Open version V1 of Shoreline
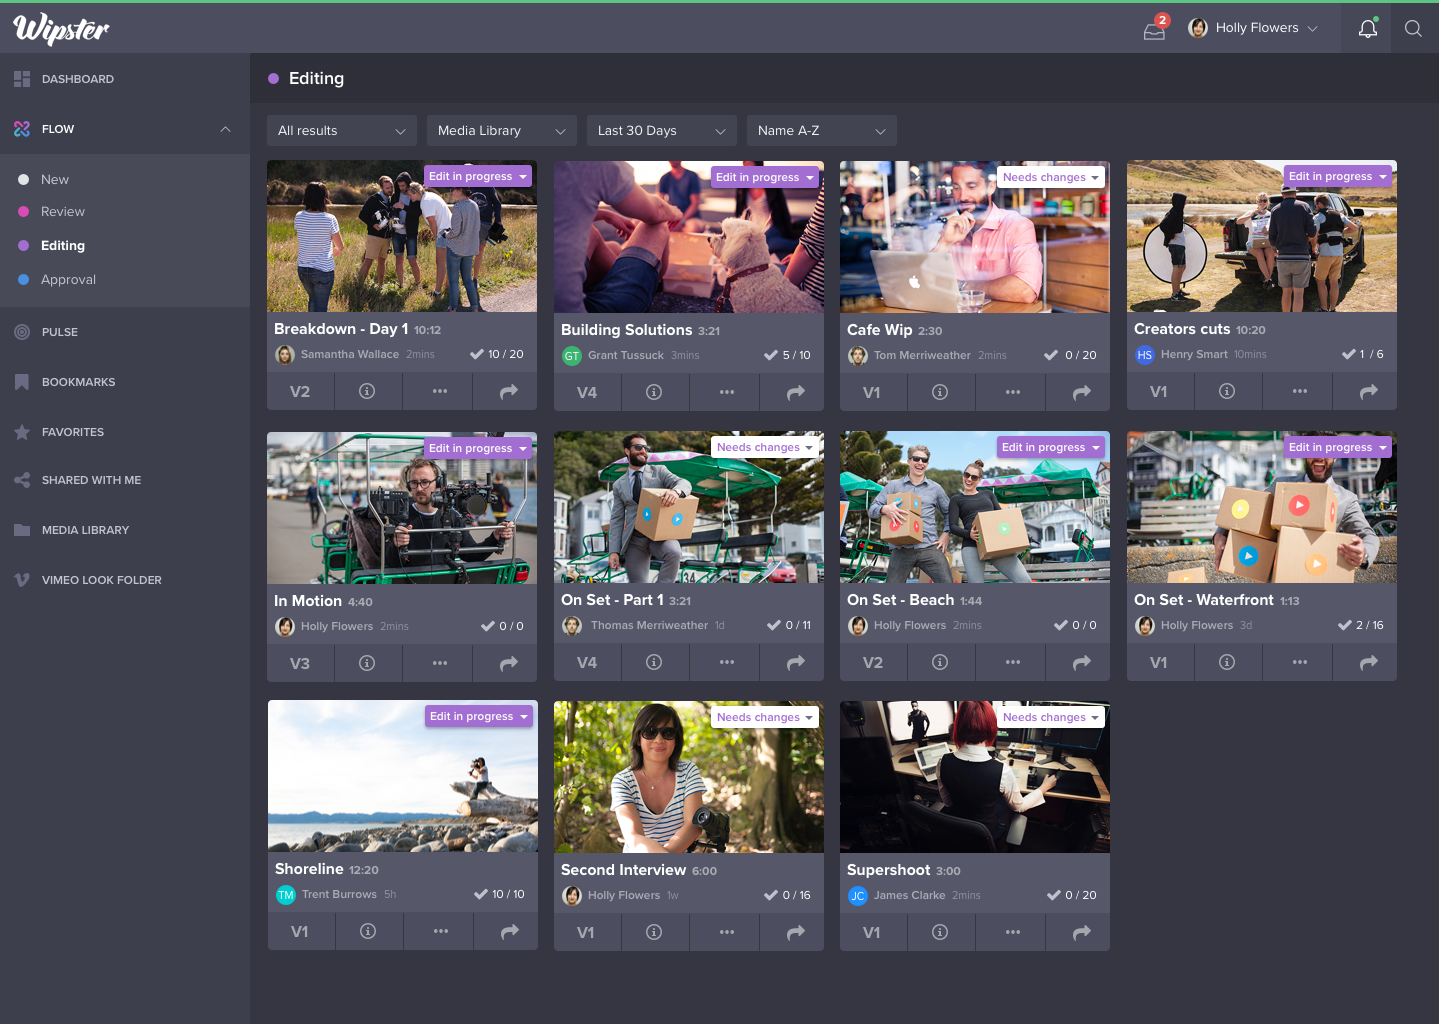 pos(300,931)
